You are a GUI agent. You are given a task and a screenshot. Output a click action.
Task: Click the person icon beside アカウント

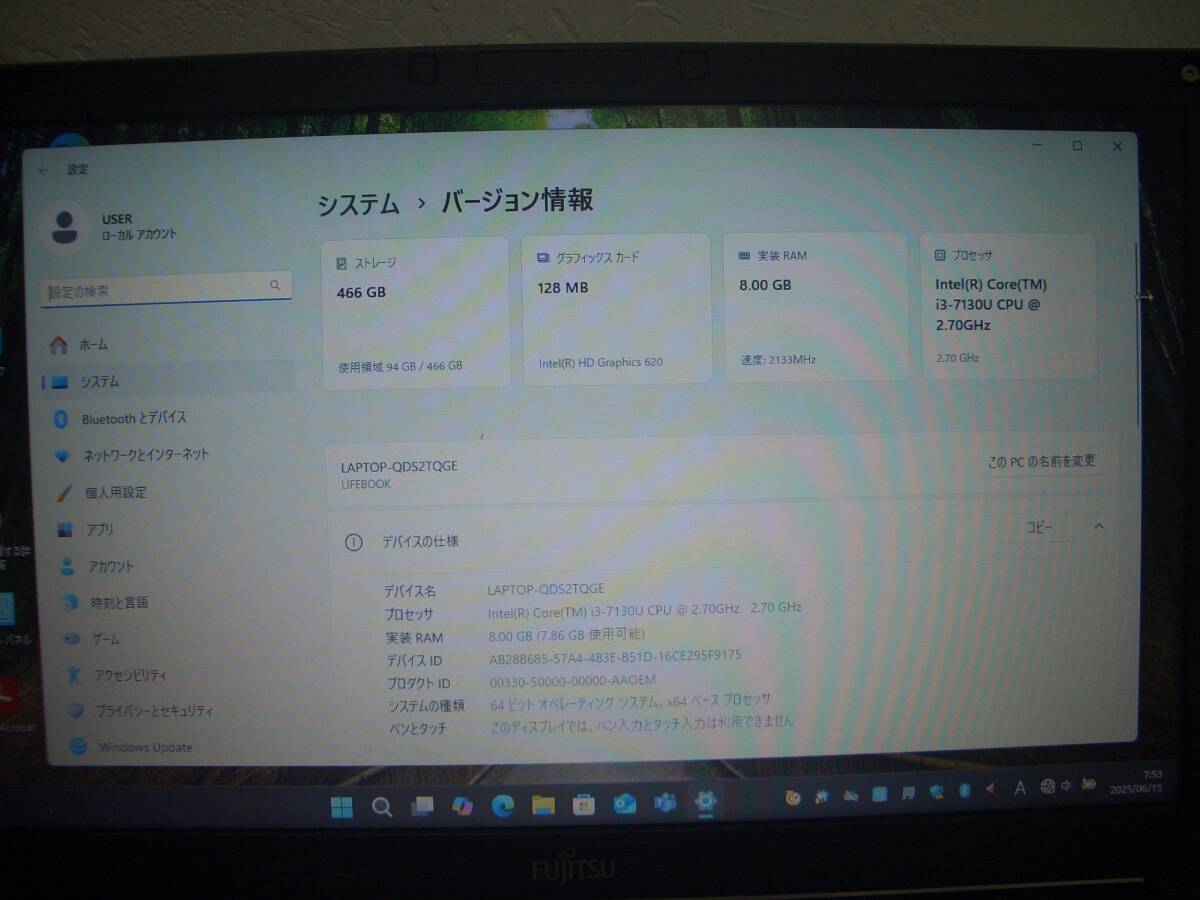click(x=67, y=566)
